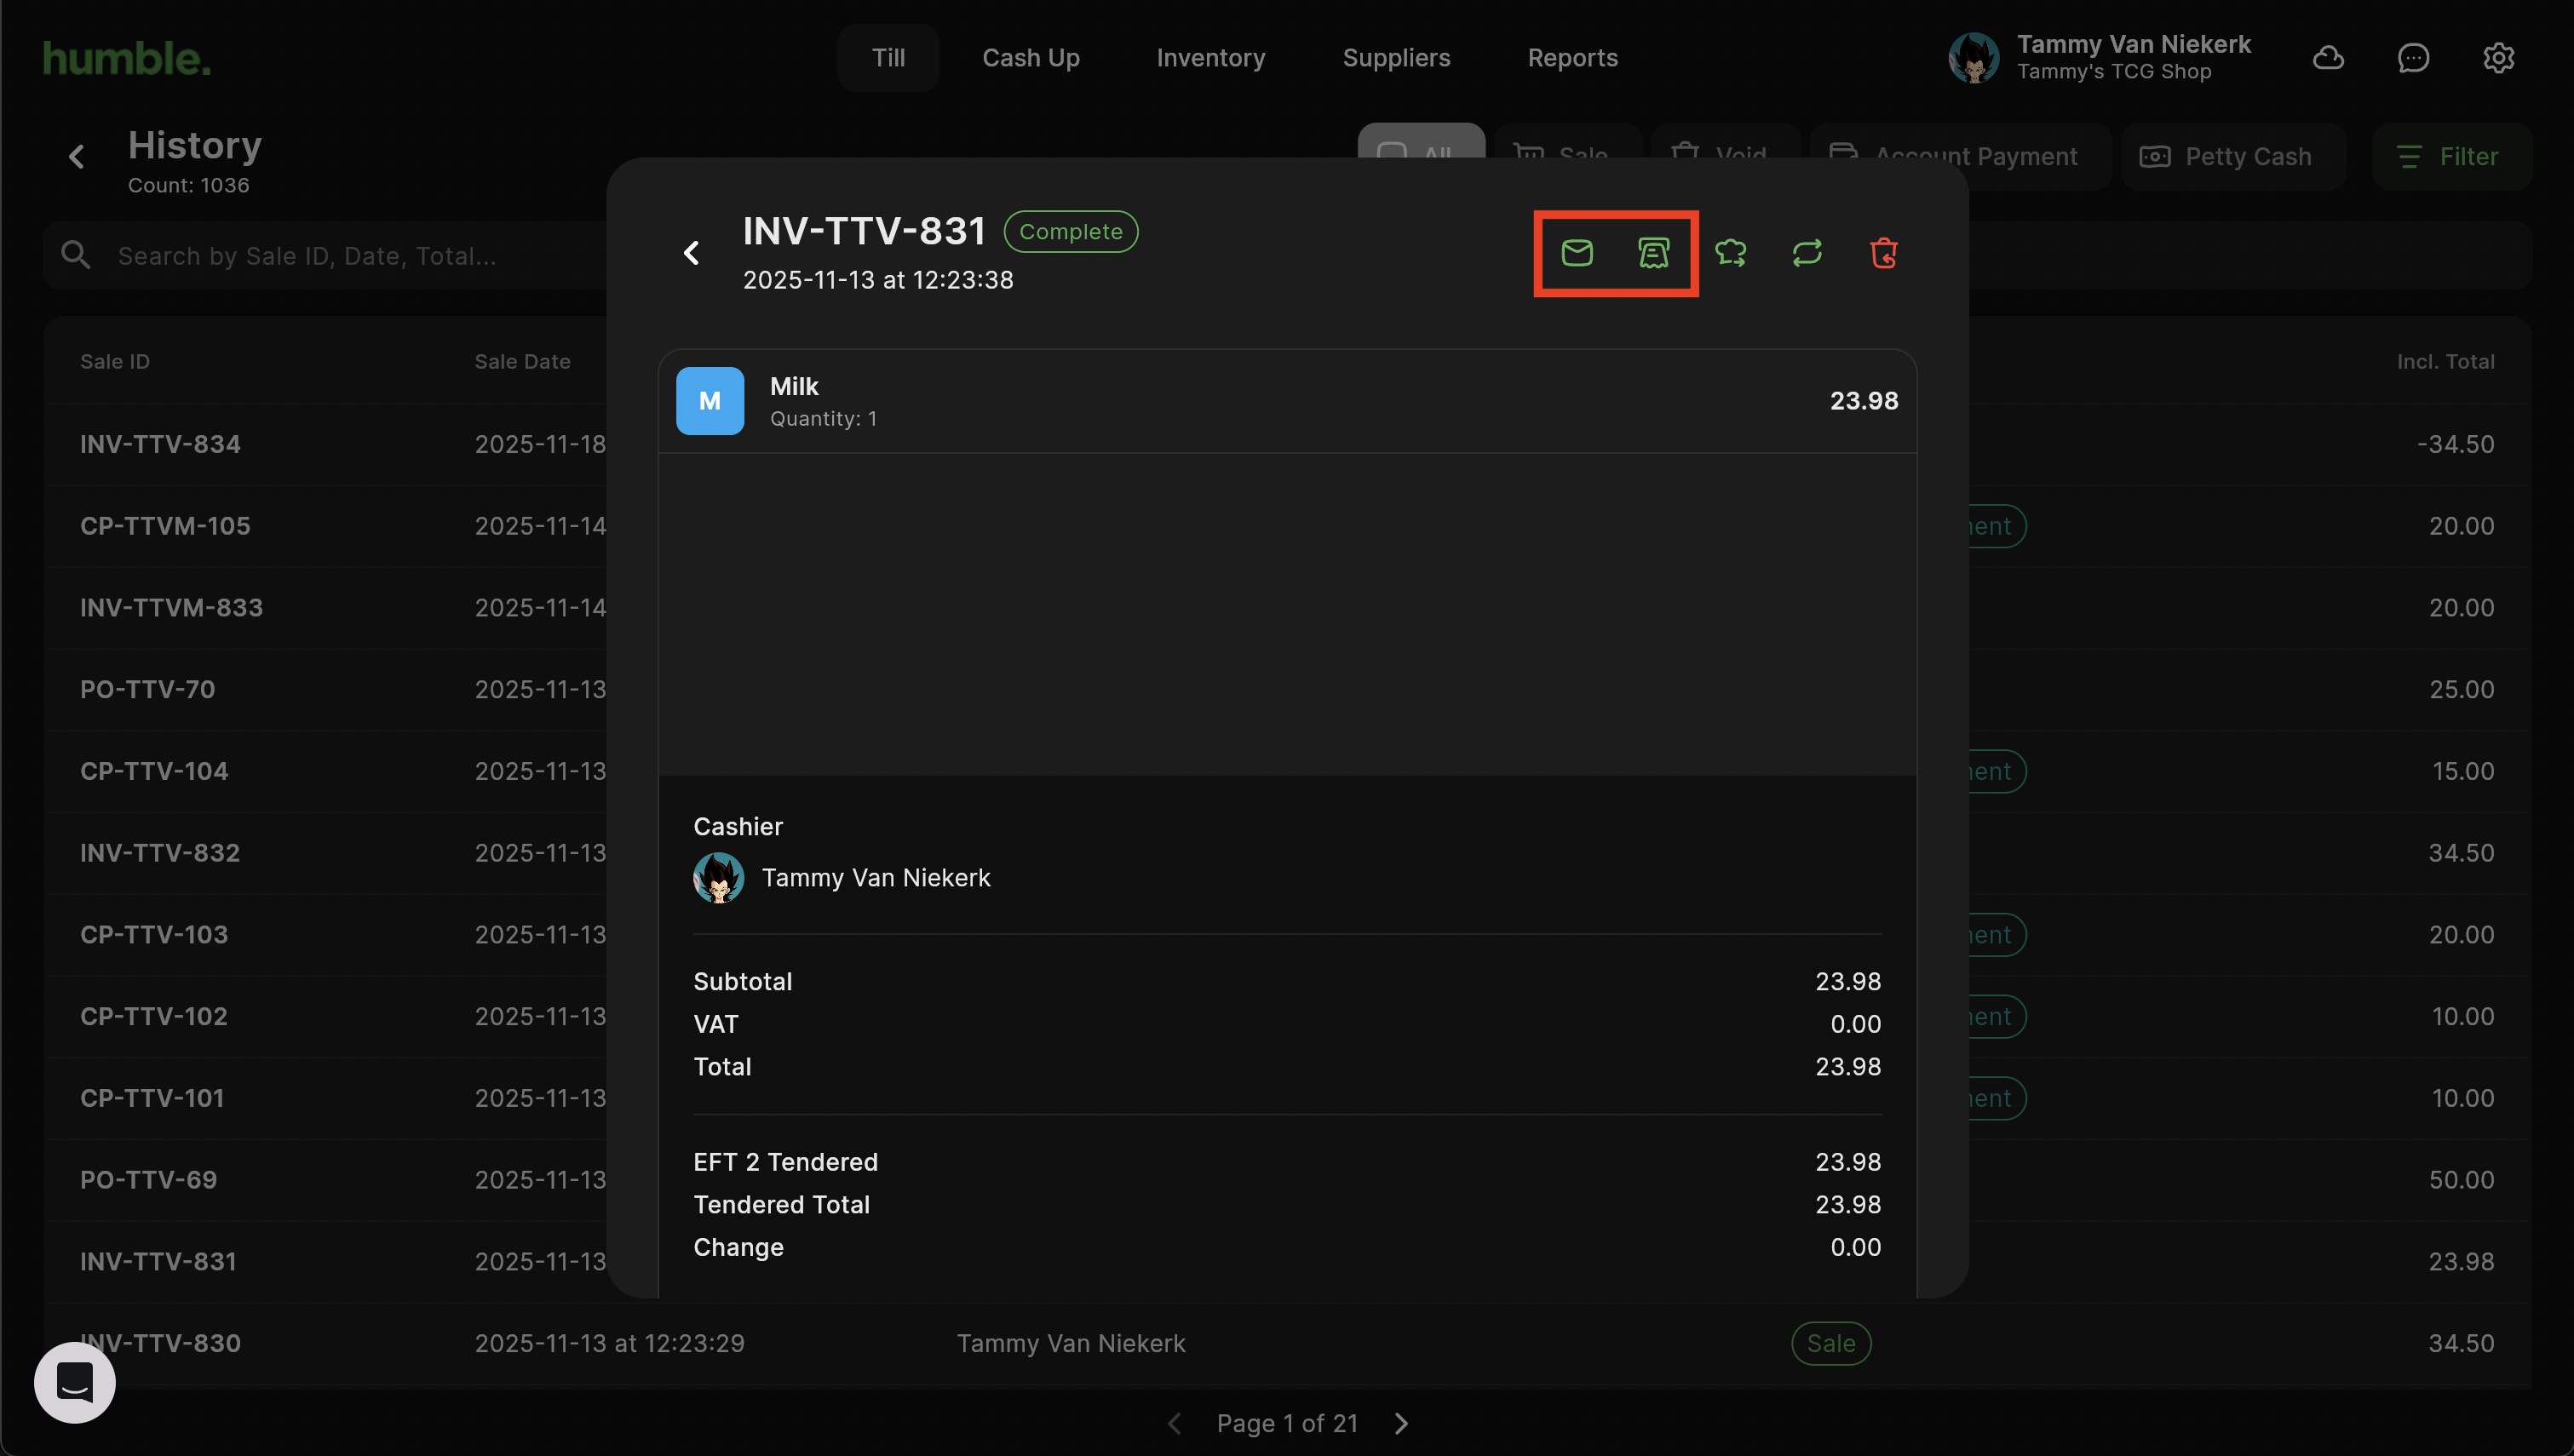Go back from the INV-TTV-831 detail panel
2574x1456 pixels.
point(692,253)
